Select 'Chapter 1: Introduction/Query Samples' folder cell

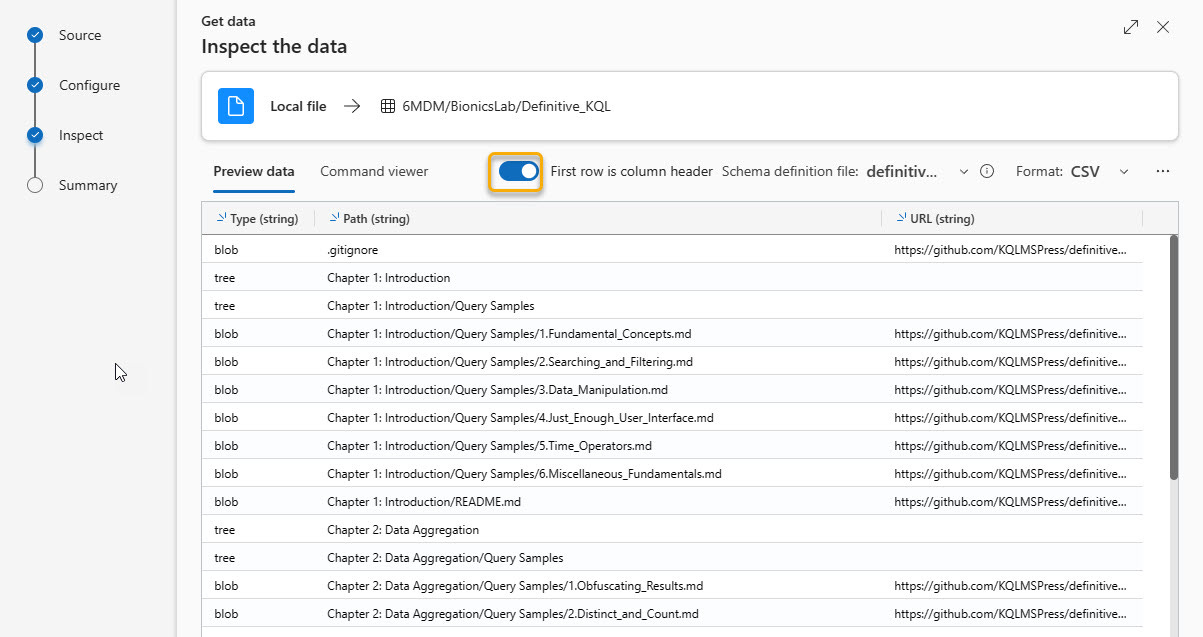point(598,305)
